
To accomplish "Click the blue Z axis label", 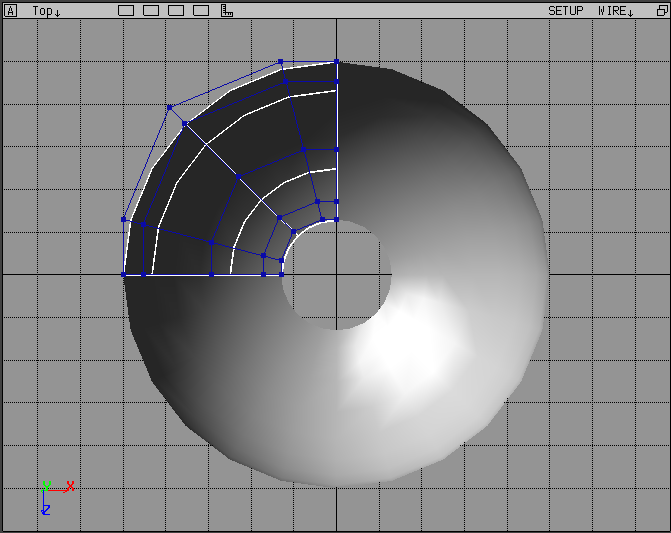I will (x=46, y=510).
